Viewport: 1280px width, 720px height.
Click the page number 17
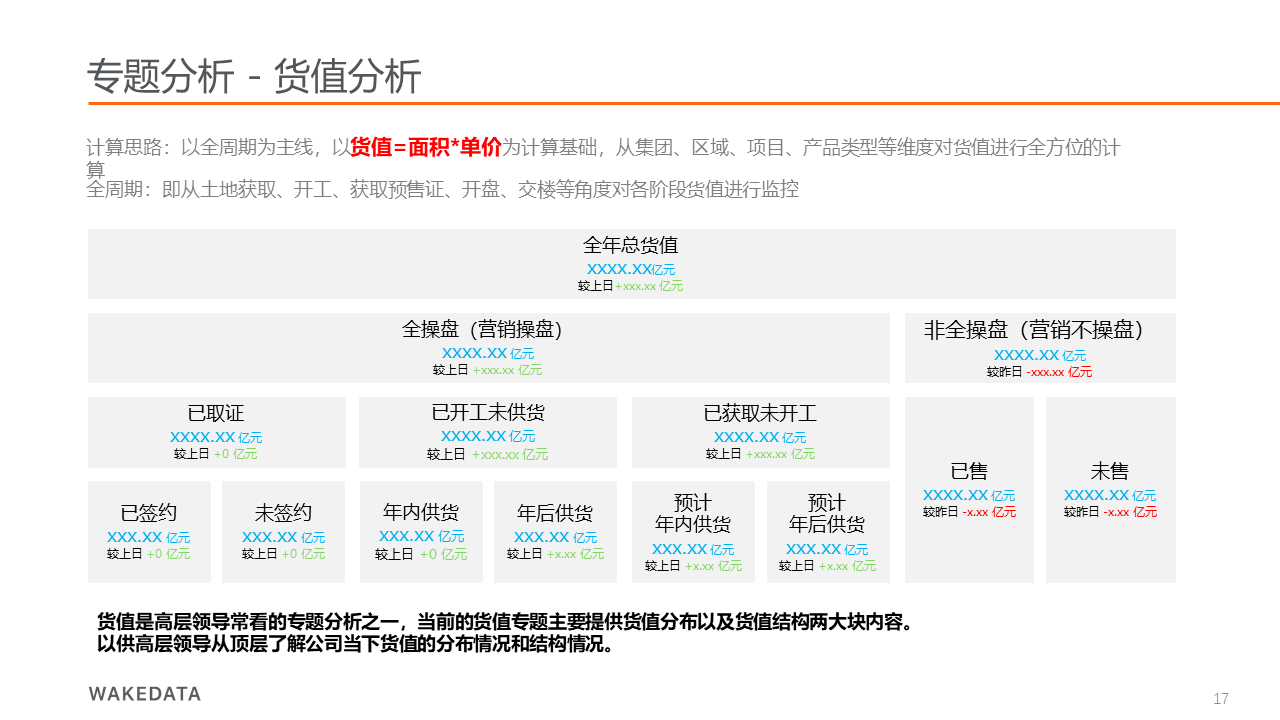click(1221, 699)
